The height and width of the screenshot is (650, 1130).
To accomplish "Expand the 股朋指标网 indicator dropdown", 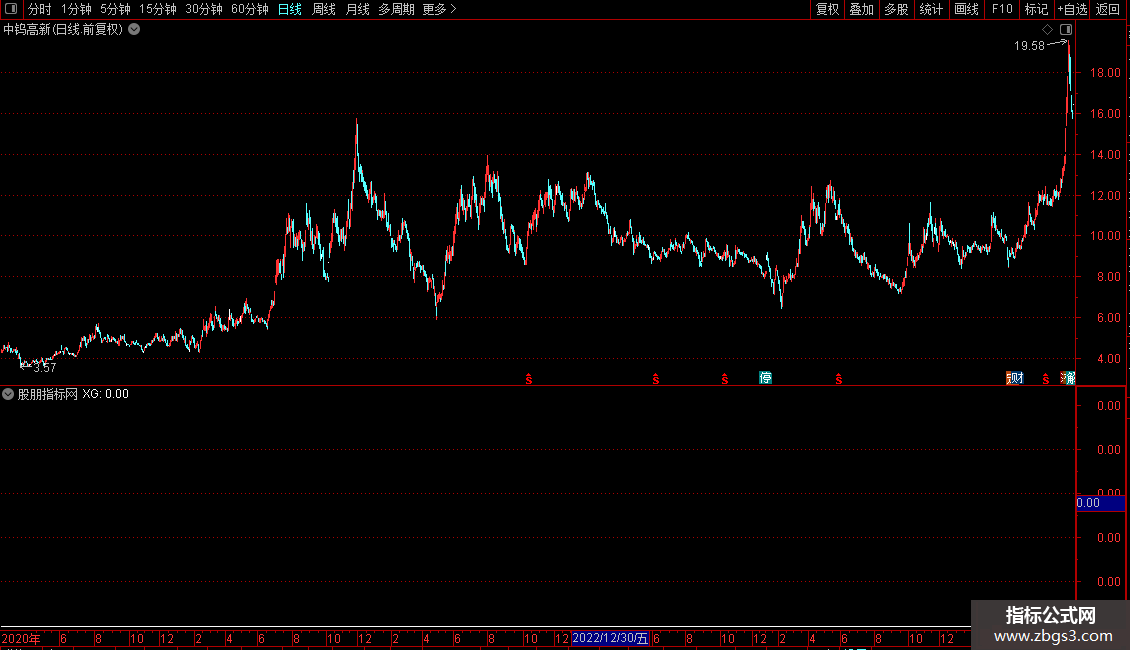I will point(8,394).
